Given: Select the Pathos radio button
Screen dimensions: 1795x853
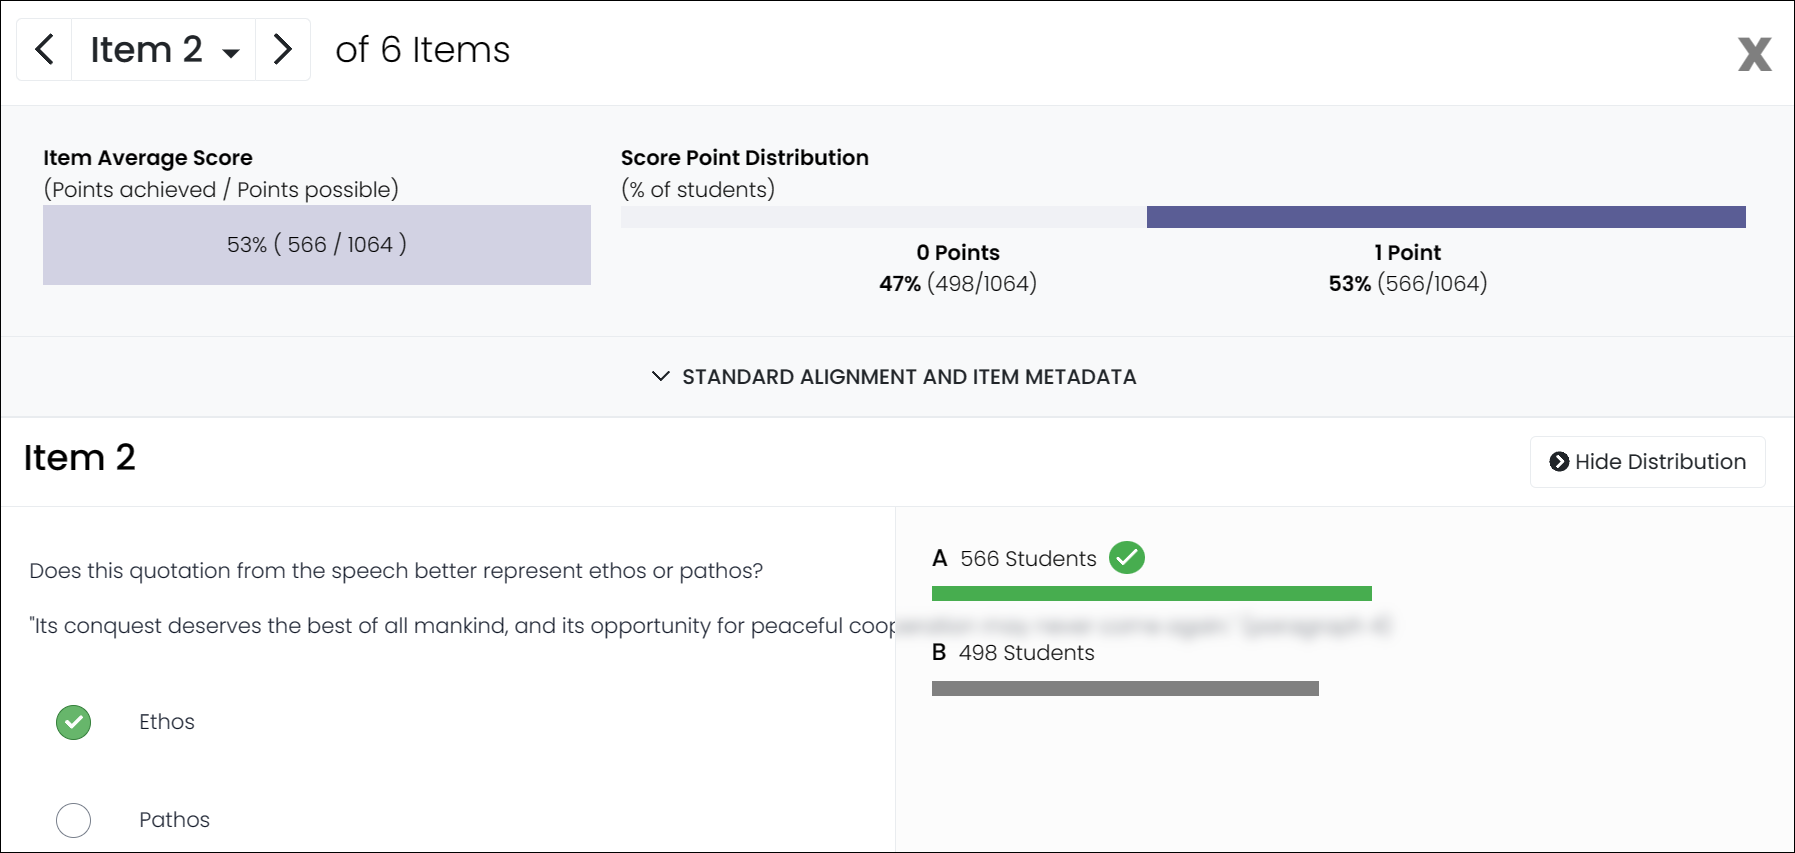Looking at the screenshot, I should click(x=73, y=819).
